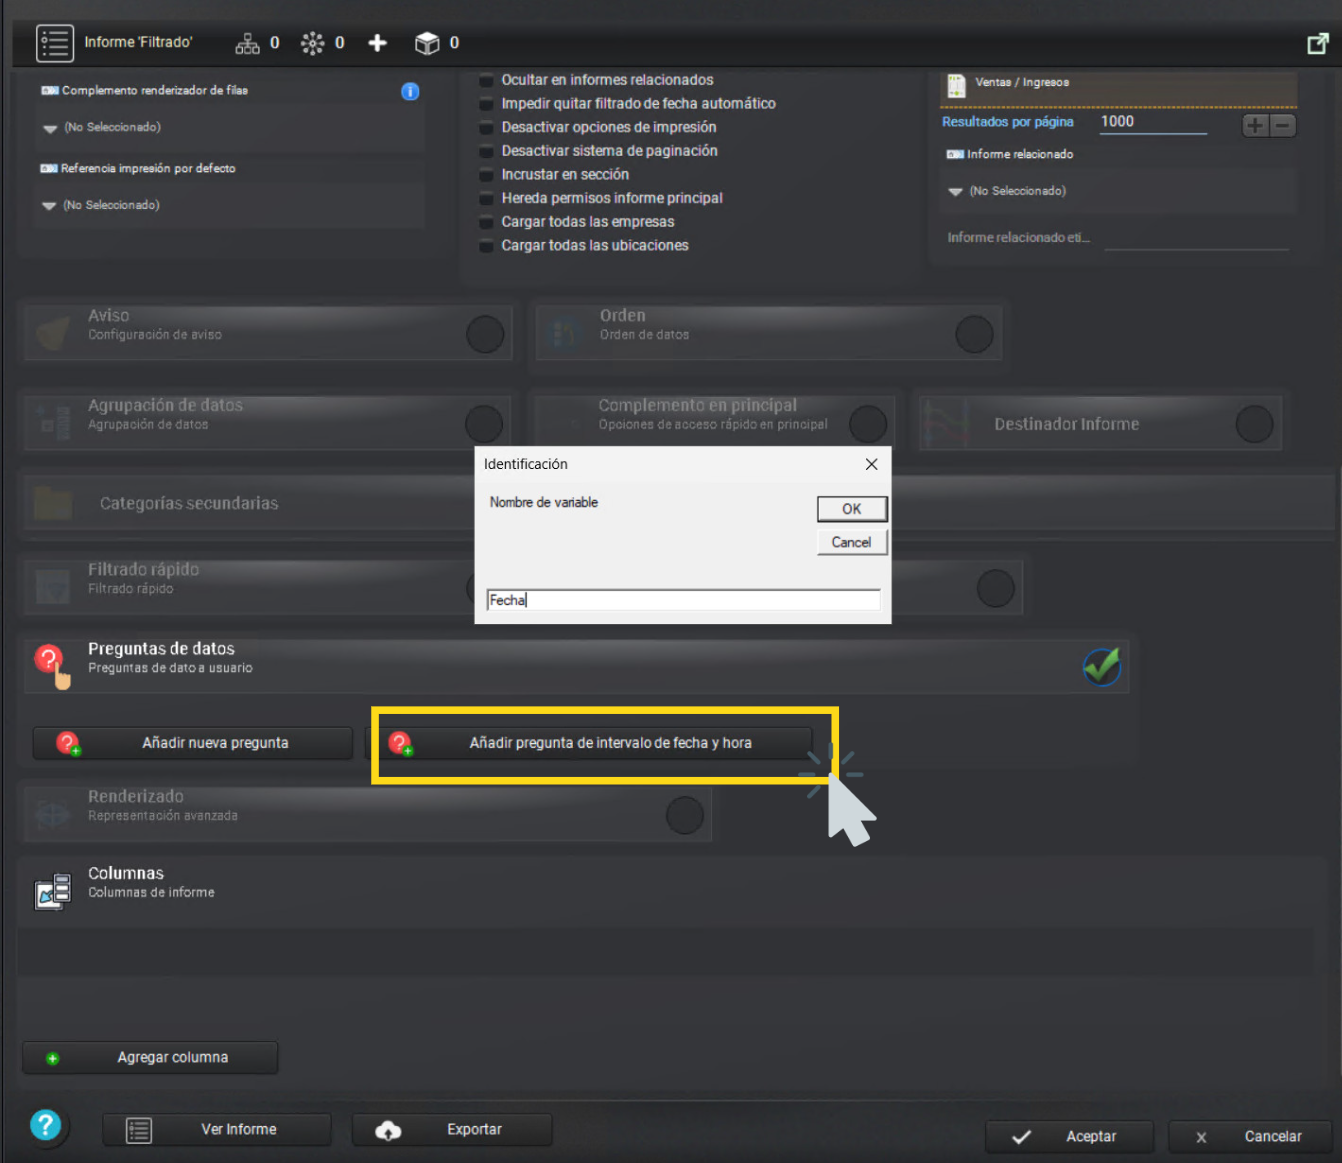The height and width of the screenshot is (1163, 1342).
Task: Click the Renderizado section icon
Action: (52, 814)
